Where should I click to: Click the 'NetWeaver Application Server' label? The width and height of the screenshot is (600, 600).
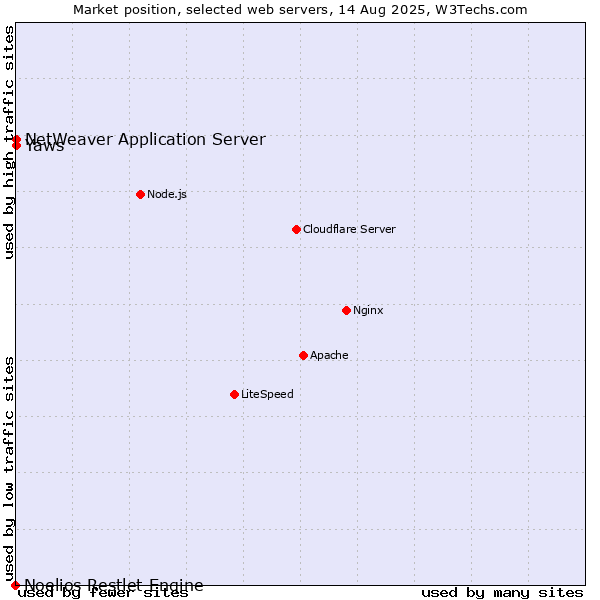coord(145,139)
